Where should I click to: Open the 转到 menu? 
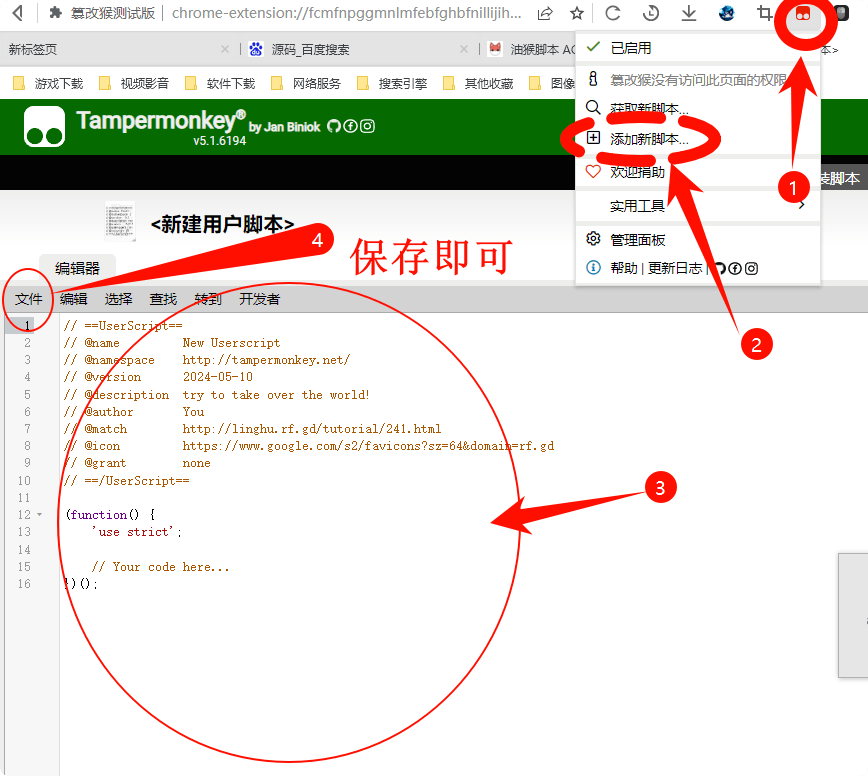coord(208,299)
